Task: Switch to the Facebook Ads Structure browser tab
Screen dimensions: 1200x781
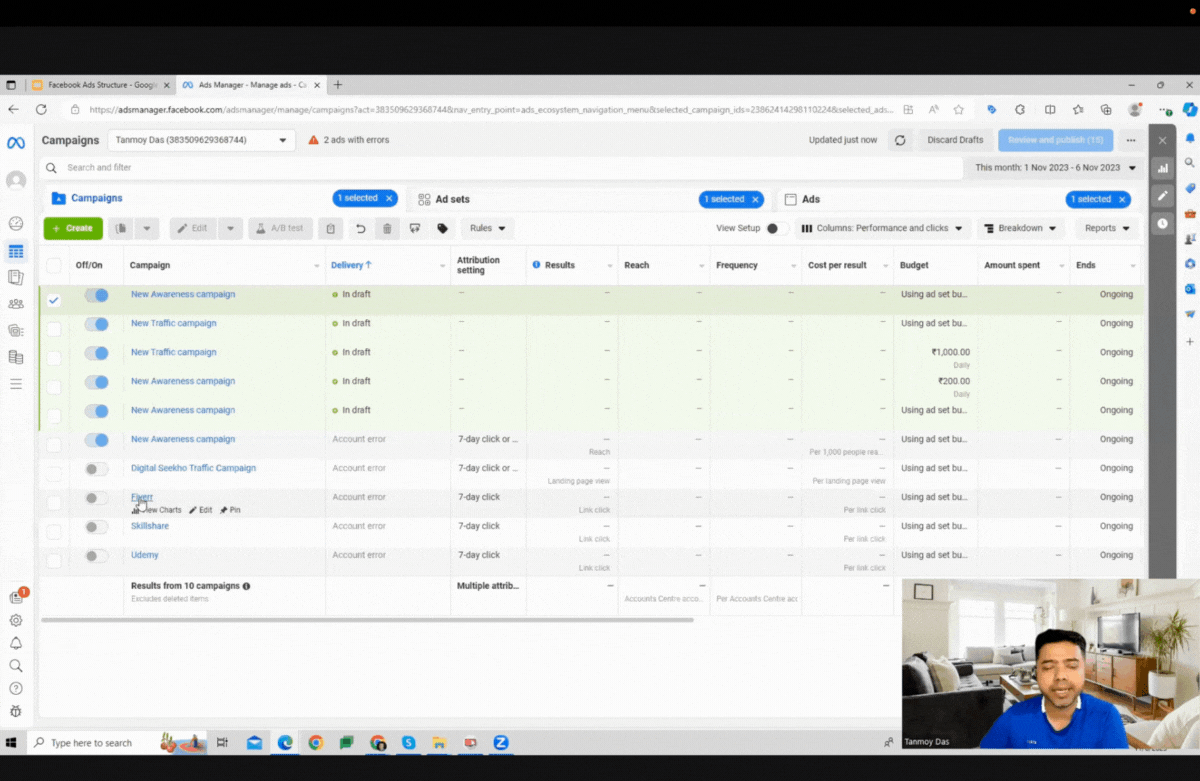Action: [101, 85]
